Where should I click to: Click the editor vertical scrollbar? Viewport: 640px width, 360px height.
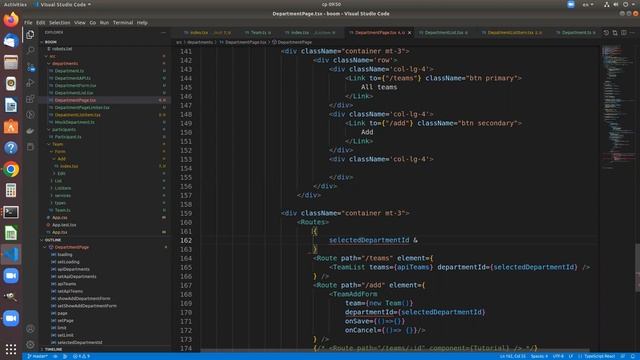[x=638, y=267]
